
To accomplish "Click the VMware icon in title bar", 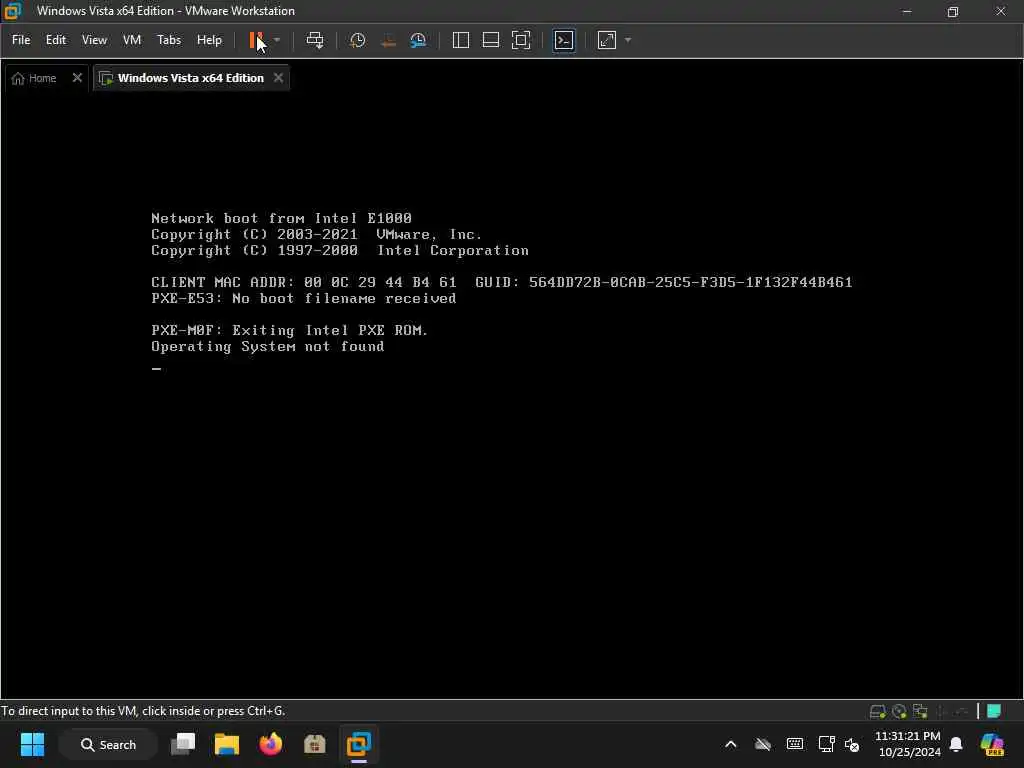I will pyautogui.click(x=12, y=11).
